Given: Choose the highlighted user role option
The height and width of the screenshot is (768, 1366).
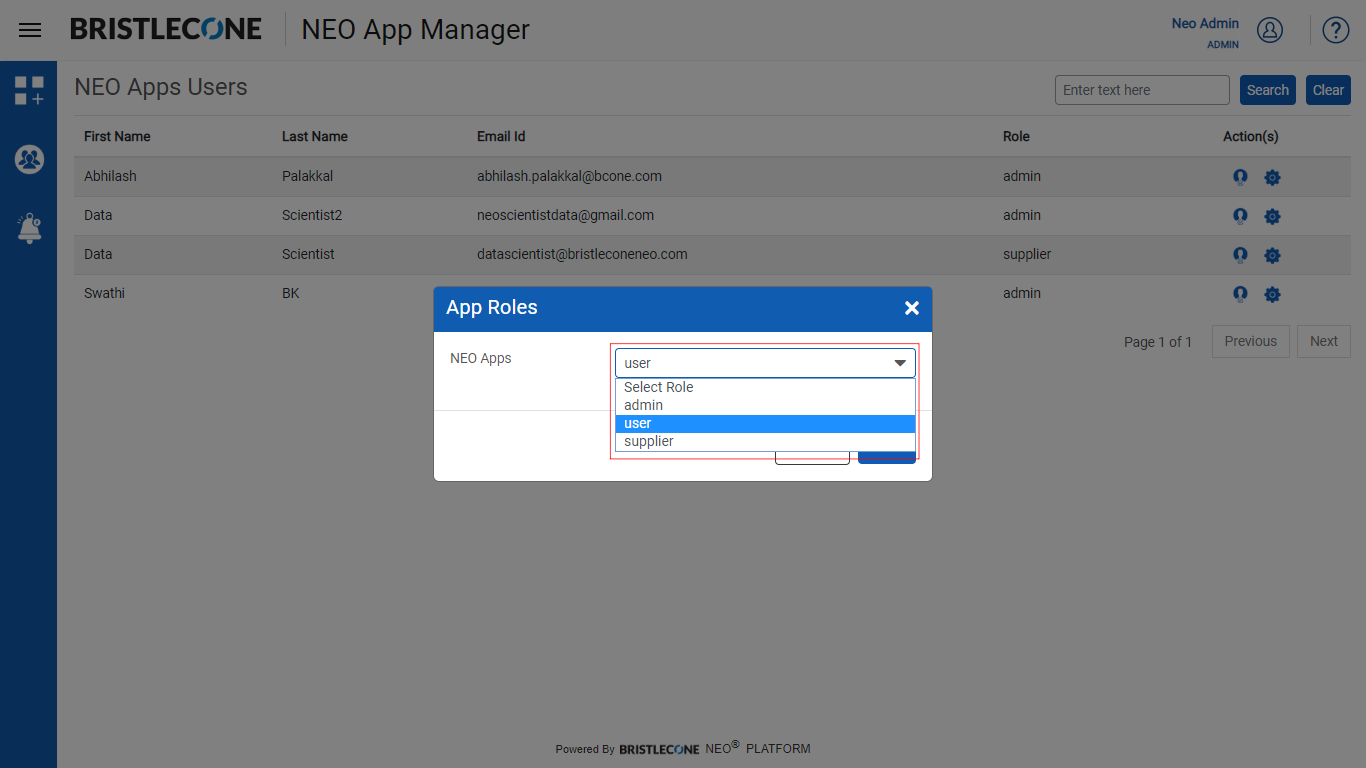Looking at the screenshot, I should coord(765,423).
